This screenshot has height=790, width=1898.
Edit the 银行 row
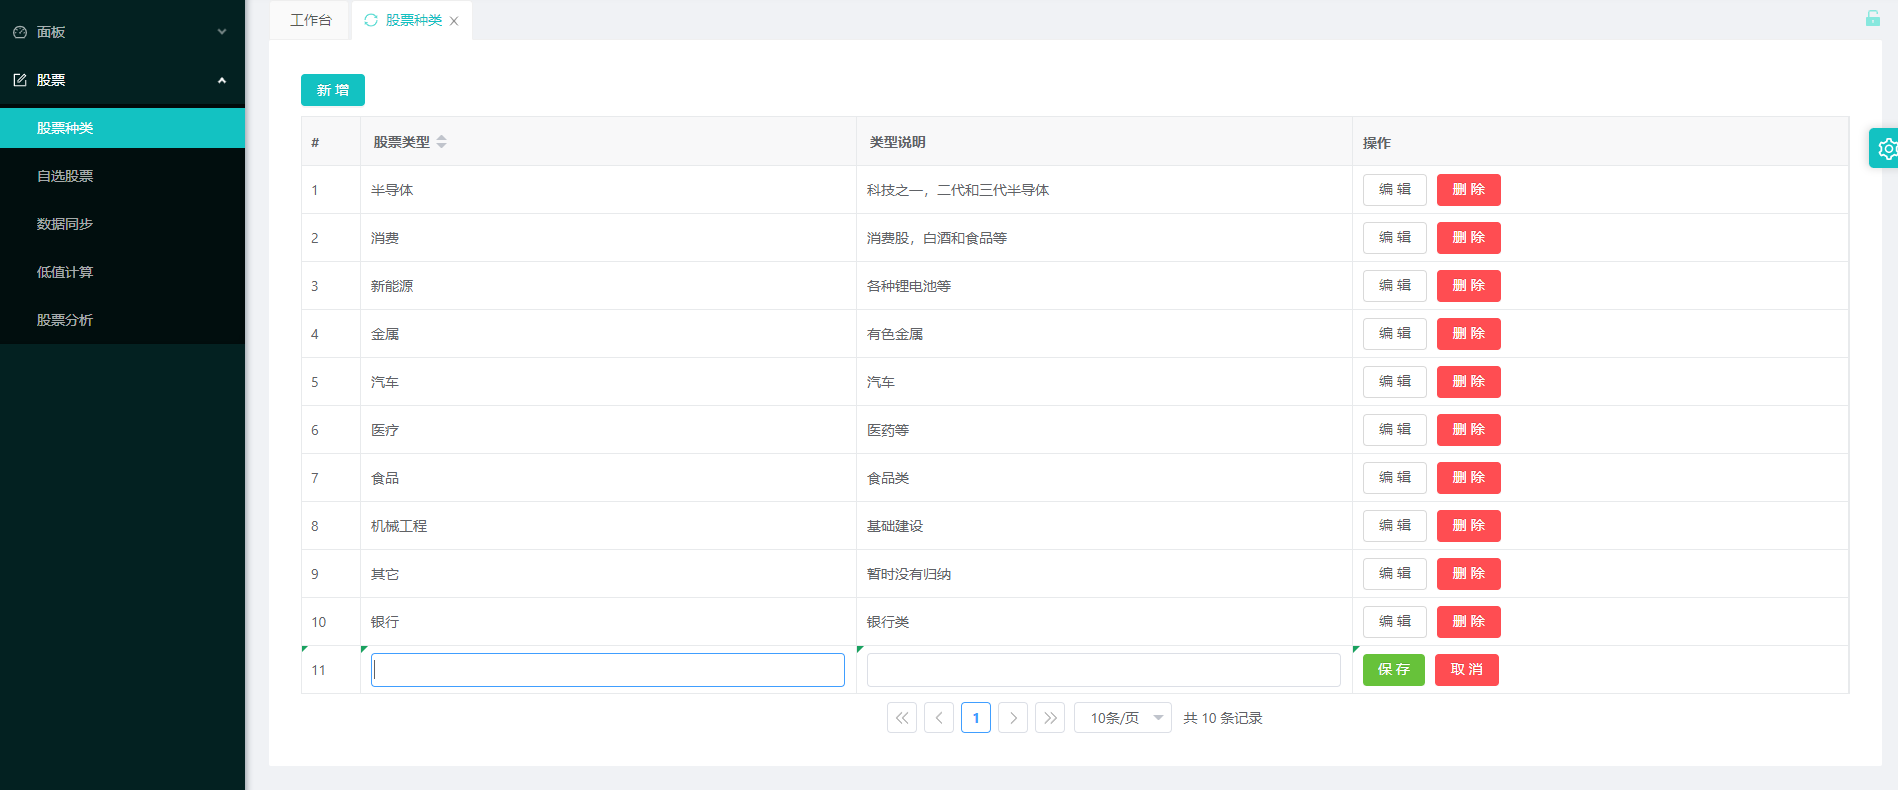click(x=1395, y=622)
